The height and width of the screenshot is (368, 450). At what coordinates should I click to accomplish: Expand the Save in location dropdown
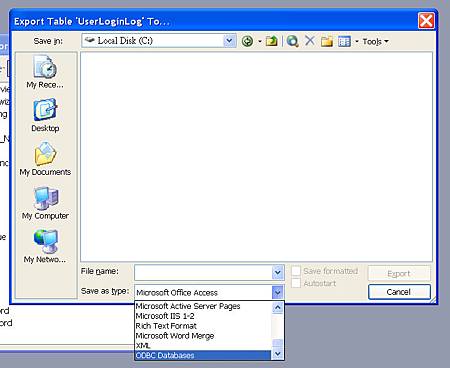pos(229,41)
